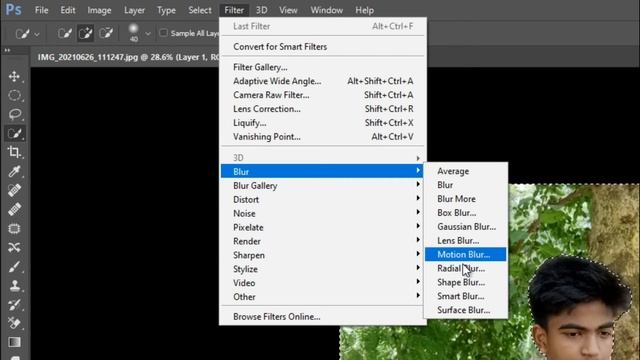
Task: Expand the Stylize submenu
Action: coord(322,269)
